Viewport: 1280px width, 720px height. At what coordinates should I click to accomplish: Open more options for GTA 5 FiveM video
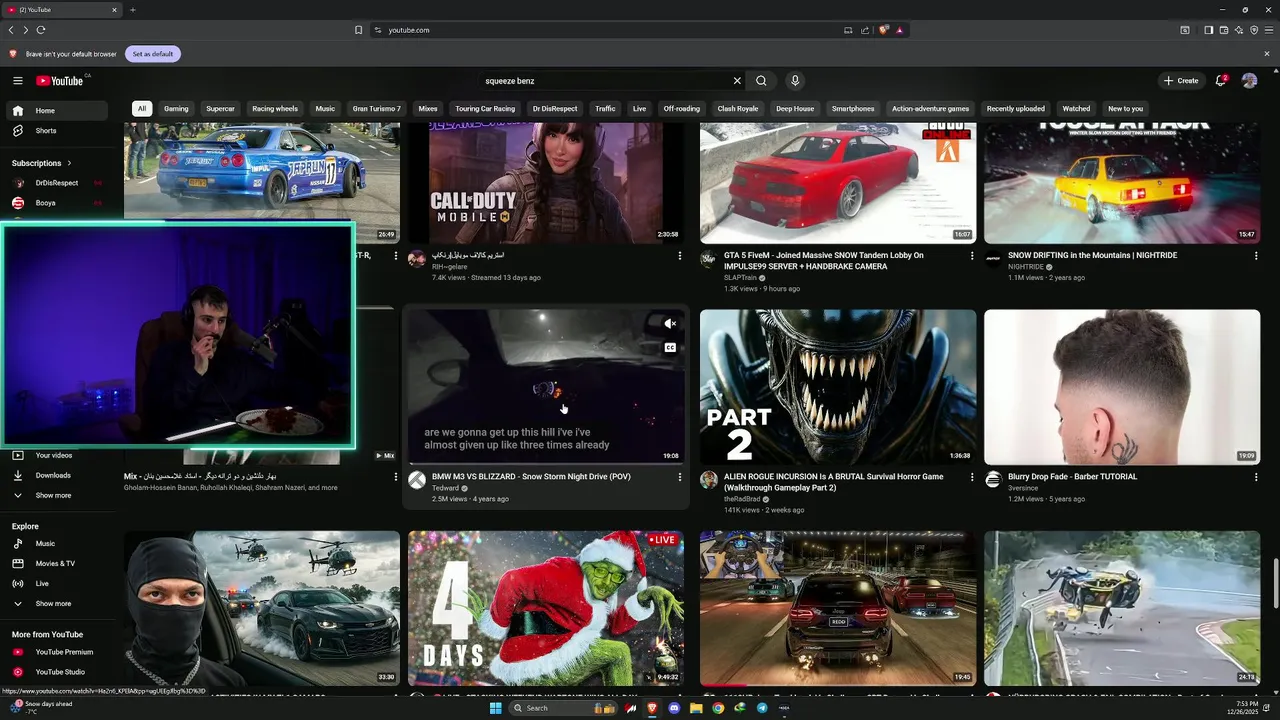(972, 255)
